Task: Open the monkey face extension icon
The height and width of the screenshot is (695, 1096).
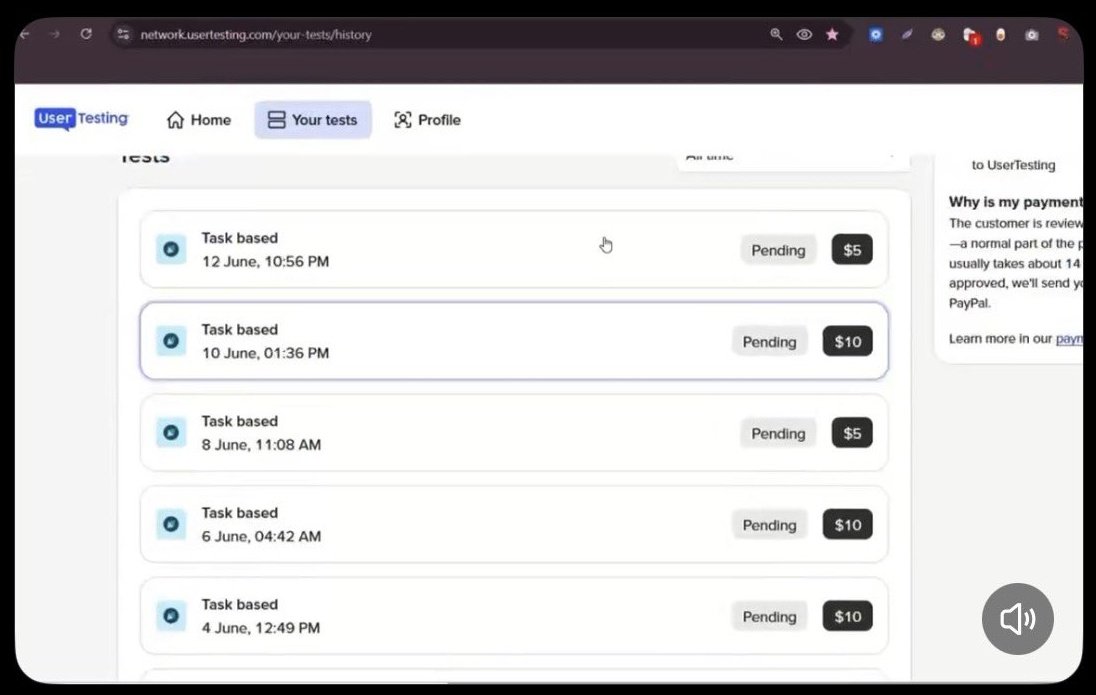Action: [x=938, y=34]
